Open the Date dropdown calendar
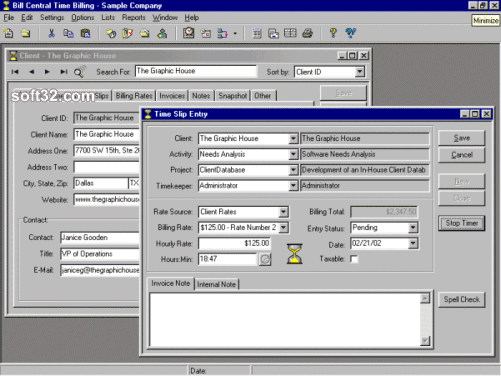 (x=413, y=243)
